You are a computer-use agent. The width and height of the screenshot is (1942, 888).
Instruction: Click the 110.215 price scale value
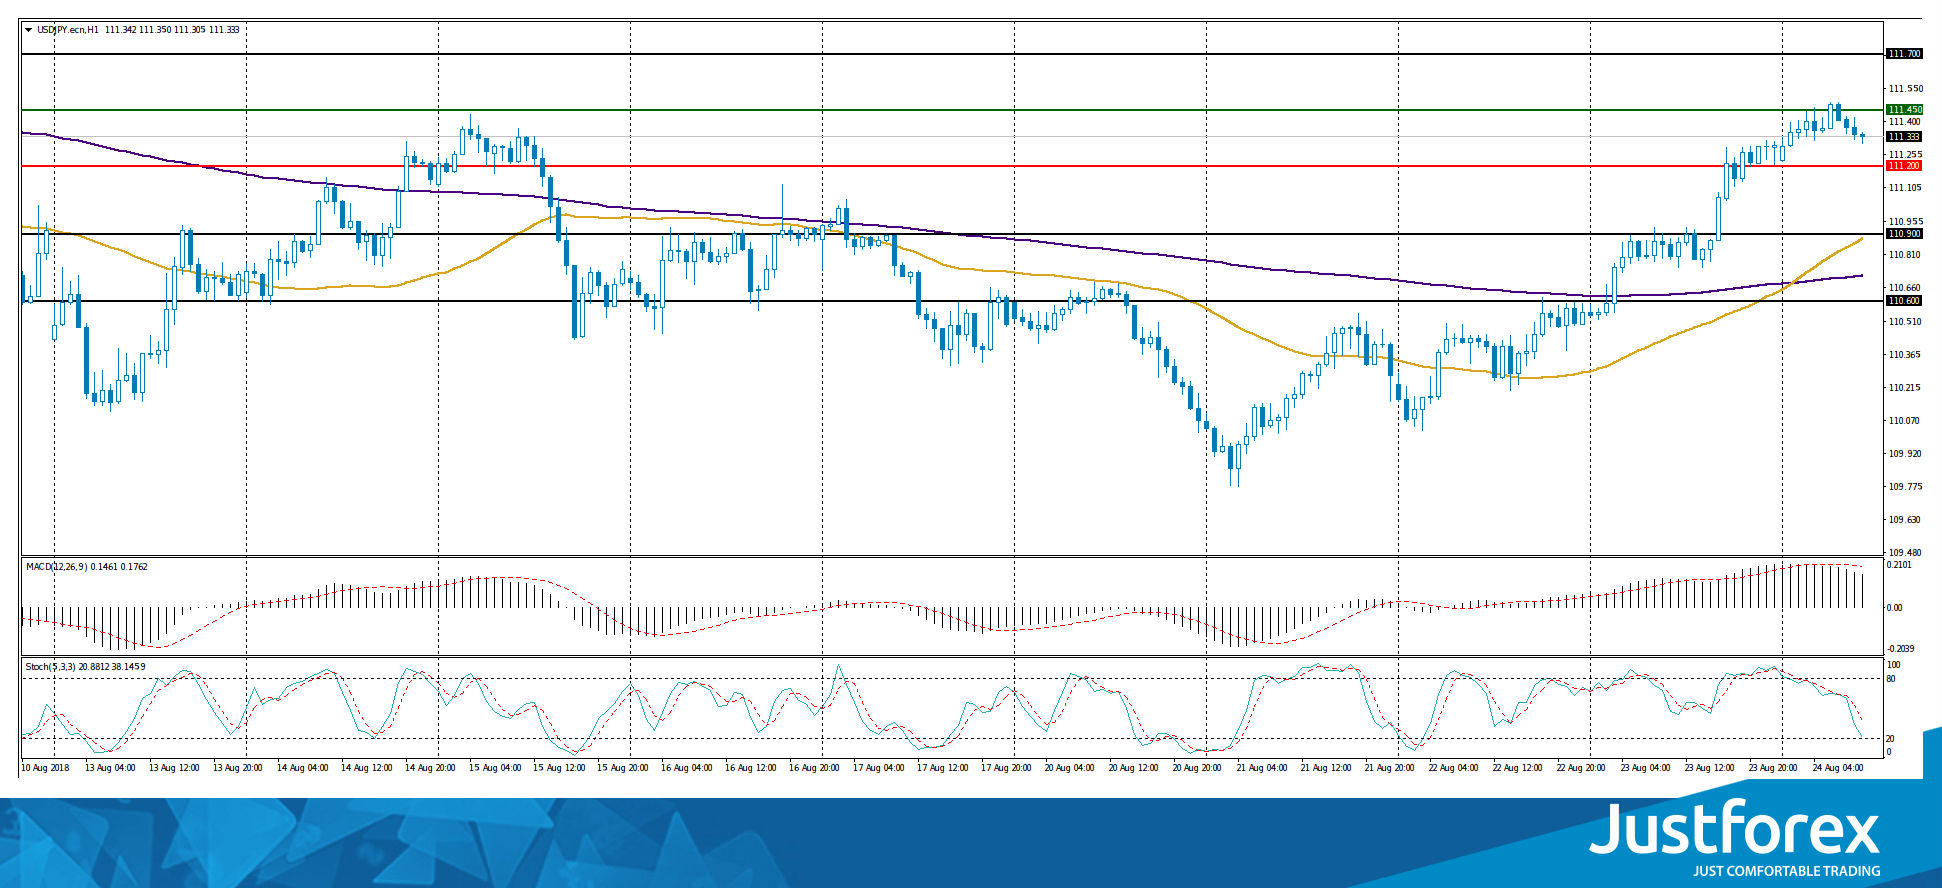coord(1905,387)
